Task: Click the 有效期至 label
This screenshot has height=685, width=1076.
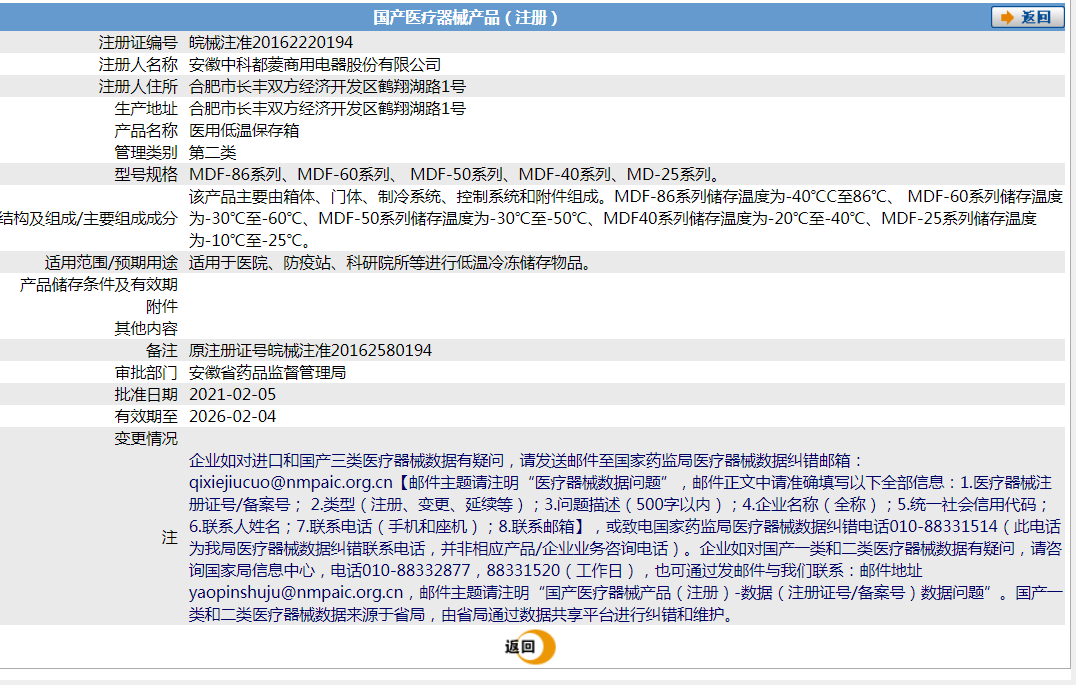Action: tap(146, 416)
